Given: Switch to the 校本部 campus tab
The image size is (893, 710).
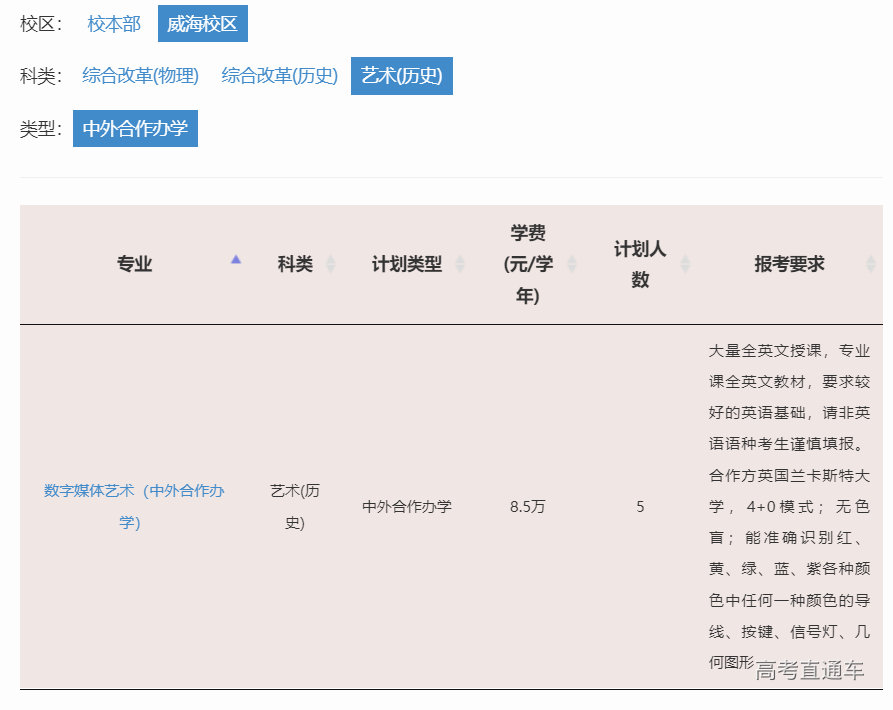Looking at the screenshot, I should click(x=112, y=24).
